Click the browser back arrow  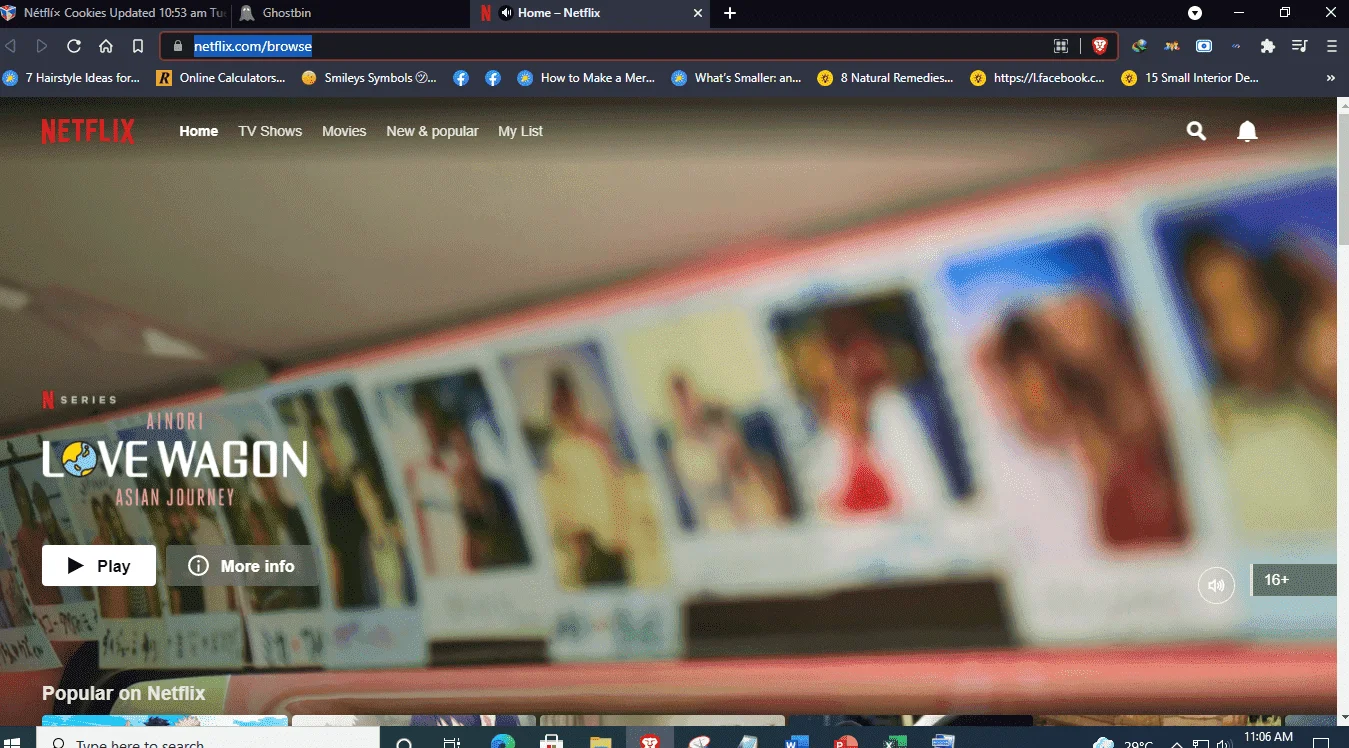(11, 46)
